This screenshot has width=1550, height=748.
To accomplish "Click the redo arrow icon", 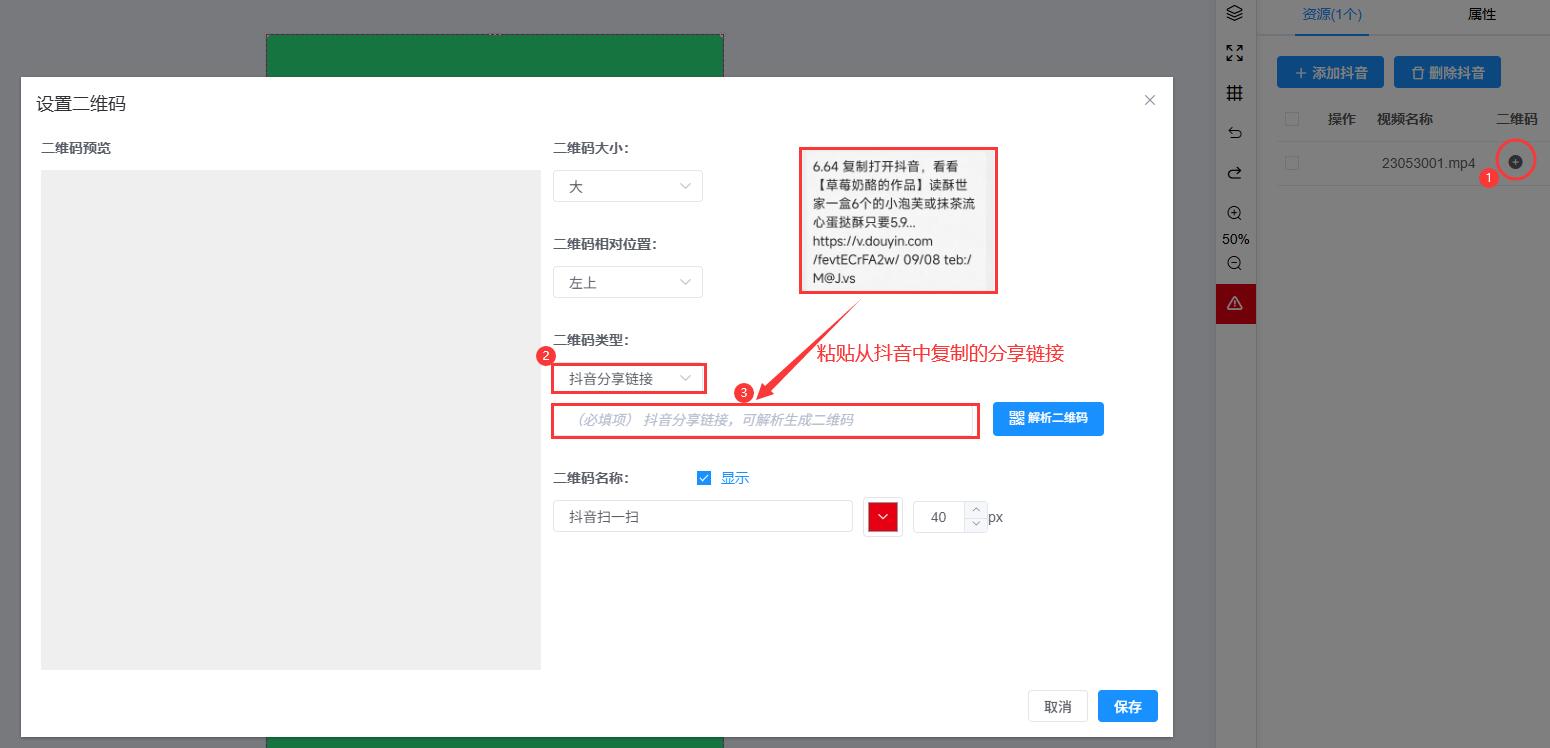I will (x=1235, y=173).
